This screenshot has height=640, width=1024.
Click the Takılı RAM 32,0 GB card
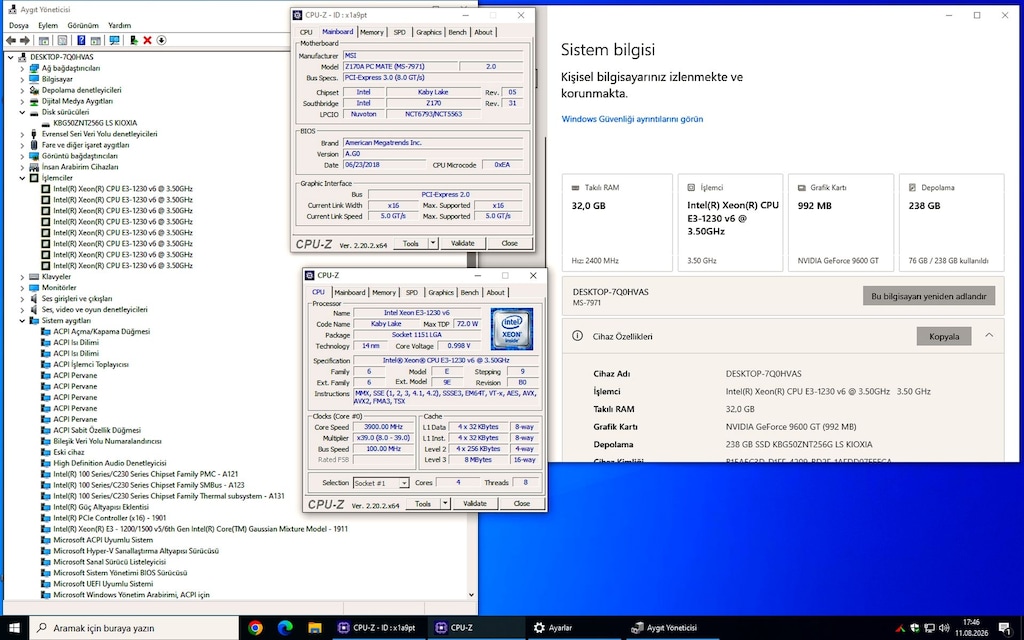[617, 223]
